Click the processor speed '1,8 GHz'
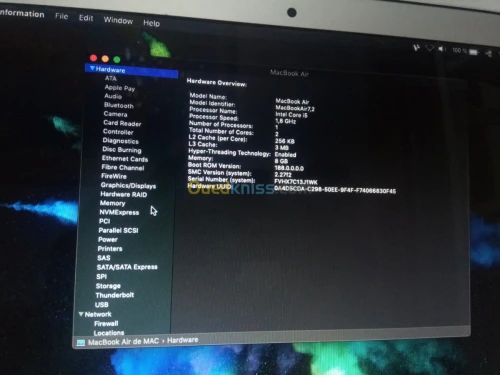The width and height of the screenshot is (500, 375). pos(285,121)
